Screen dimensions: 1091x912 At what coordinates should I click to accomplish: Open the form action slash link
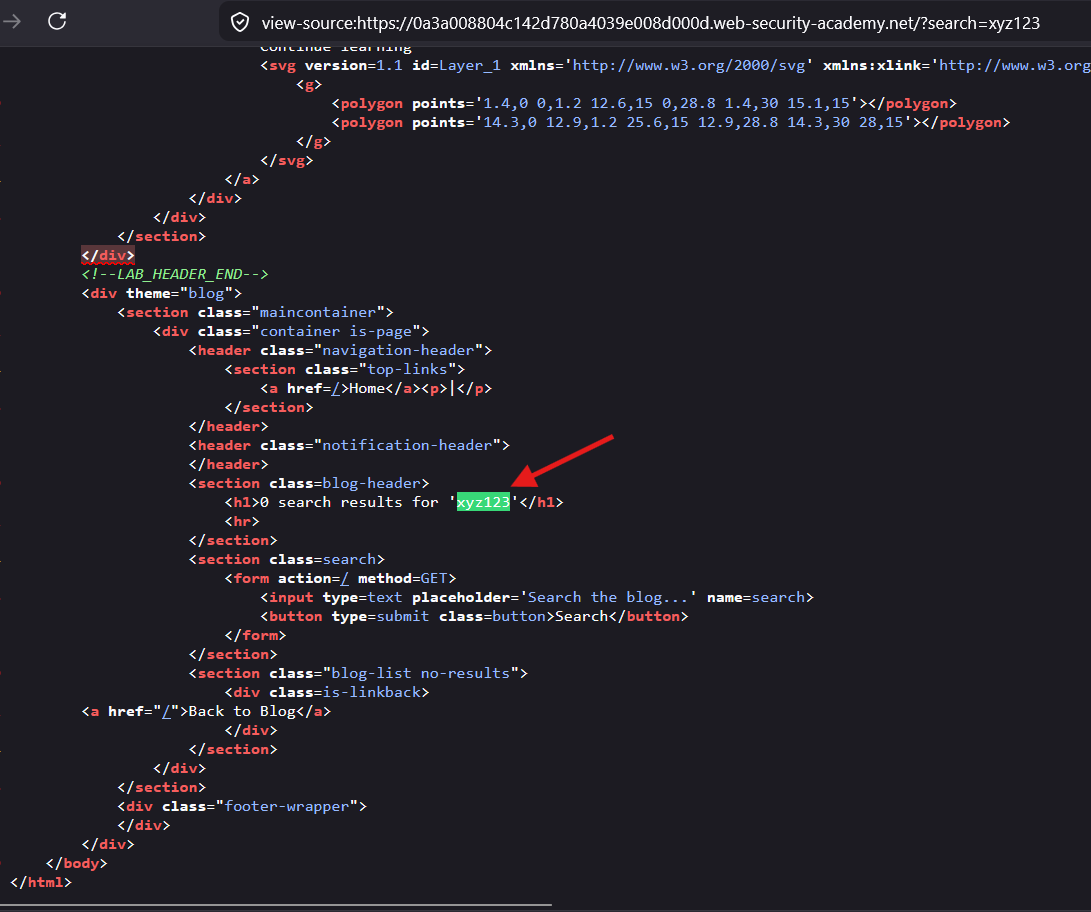pyautogui.click(x=344, y=579)
